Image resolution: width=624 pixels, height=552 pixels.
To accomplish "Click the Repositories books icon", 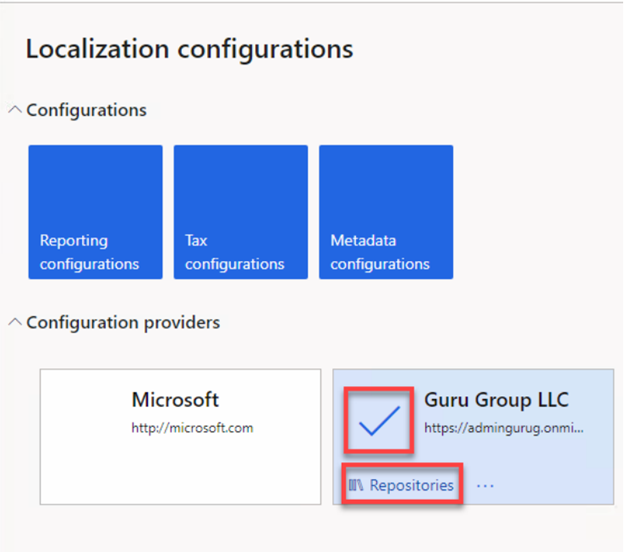I will pyautogui.click(x=356, y=486).
